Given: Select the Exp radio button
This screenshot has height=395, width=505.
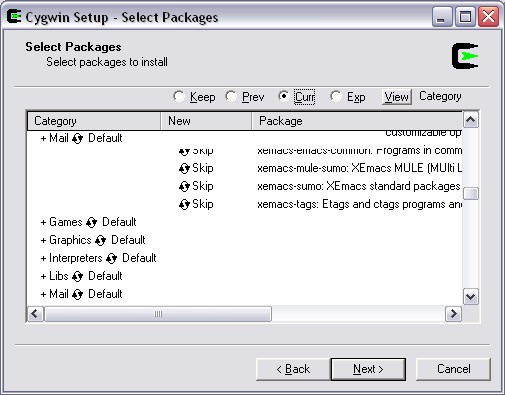Looking at the screenshot, I should pyautogui.click(x=336, y=97).
